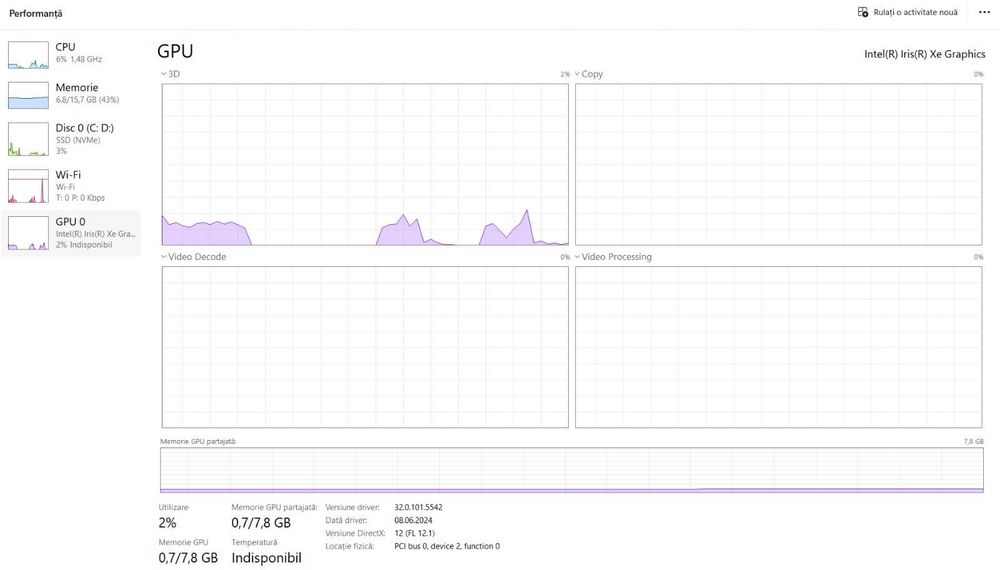
Task: Select the Wi-Fi throughput thumbnail
Action: pyautogui.click(x=28, y=186)
